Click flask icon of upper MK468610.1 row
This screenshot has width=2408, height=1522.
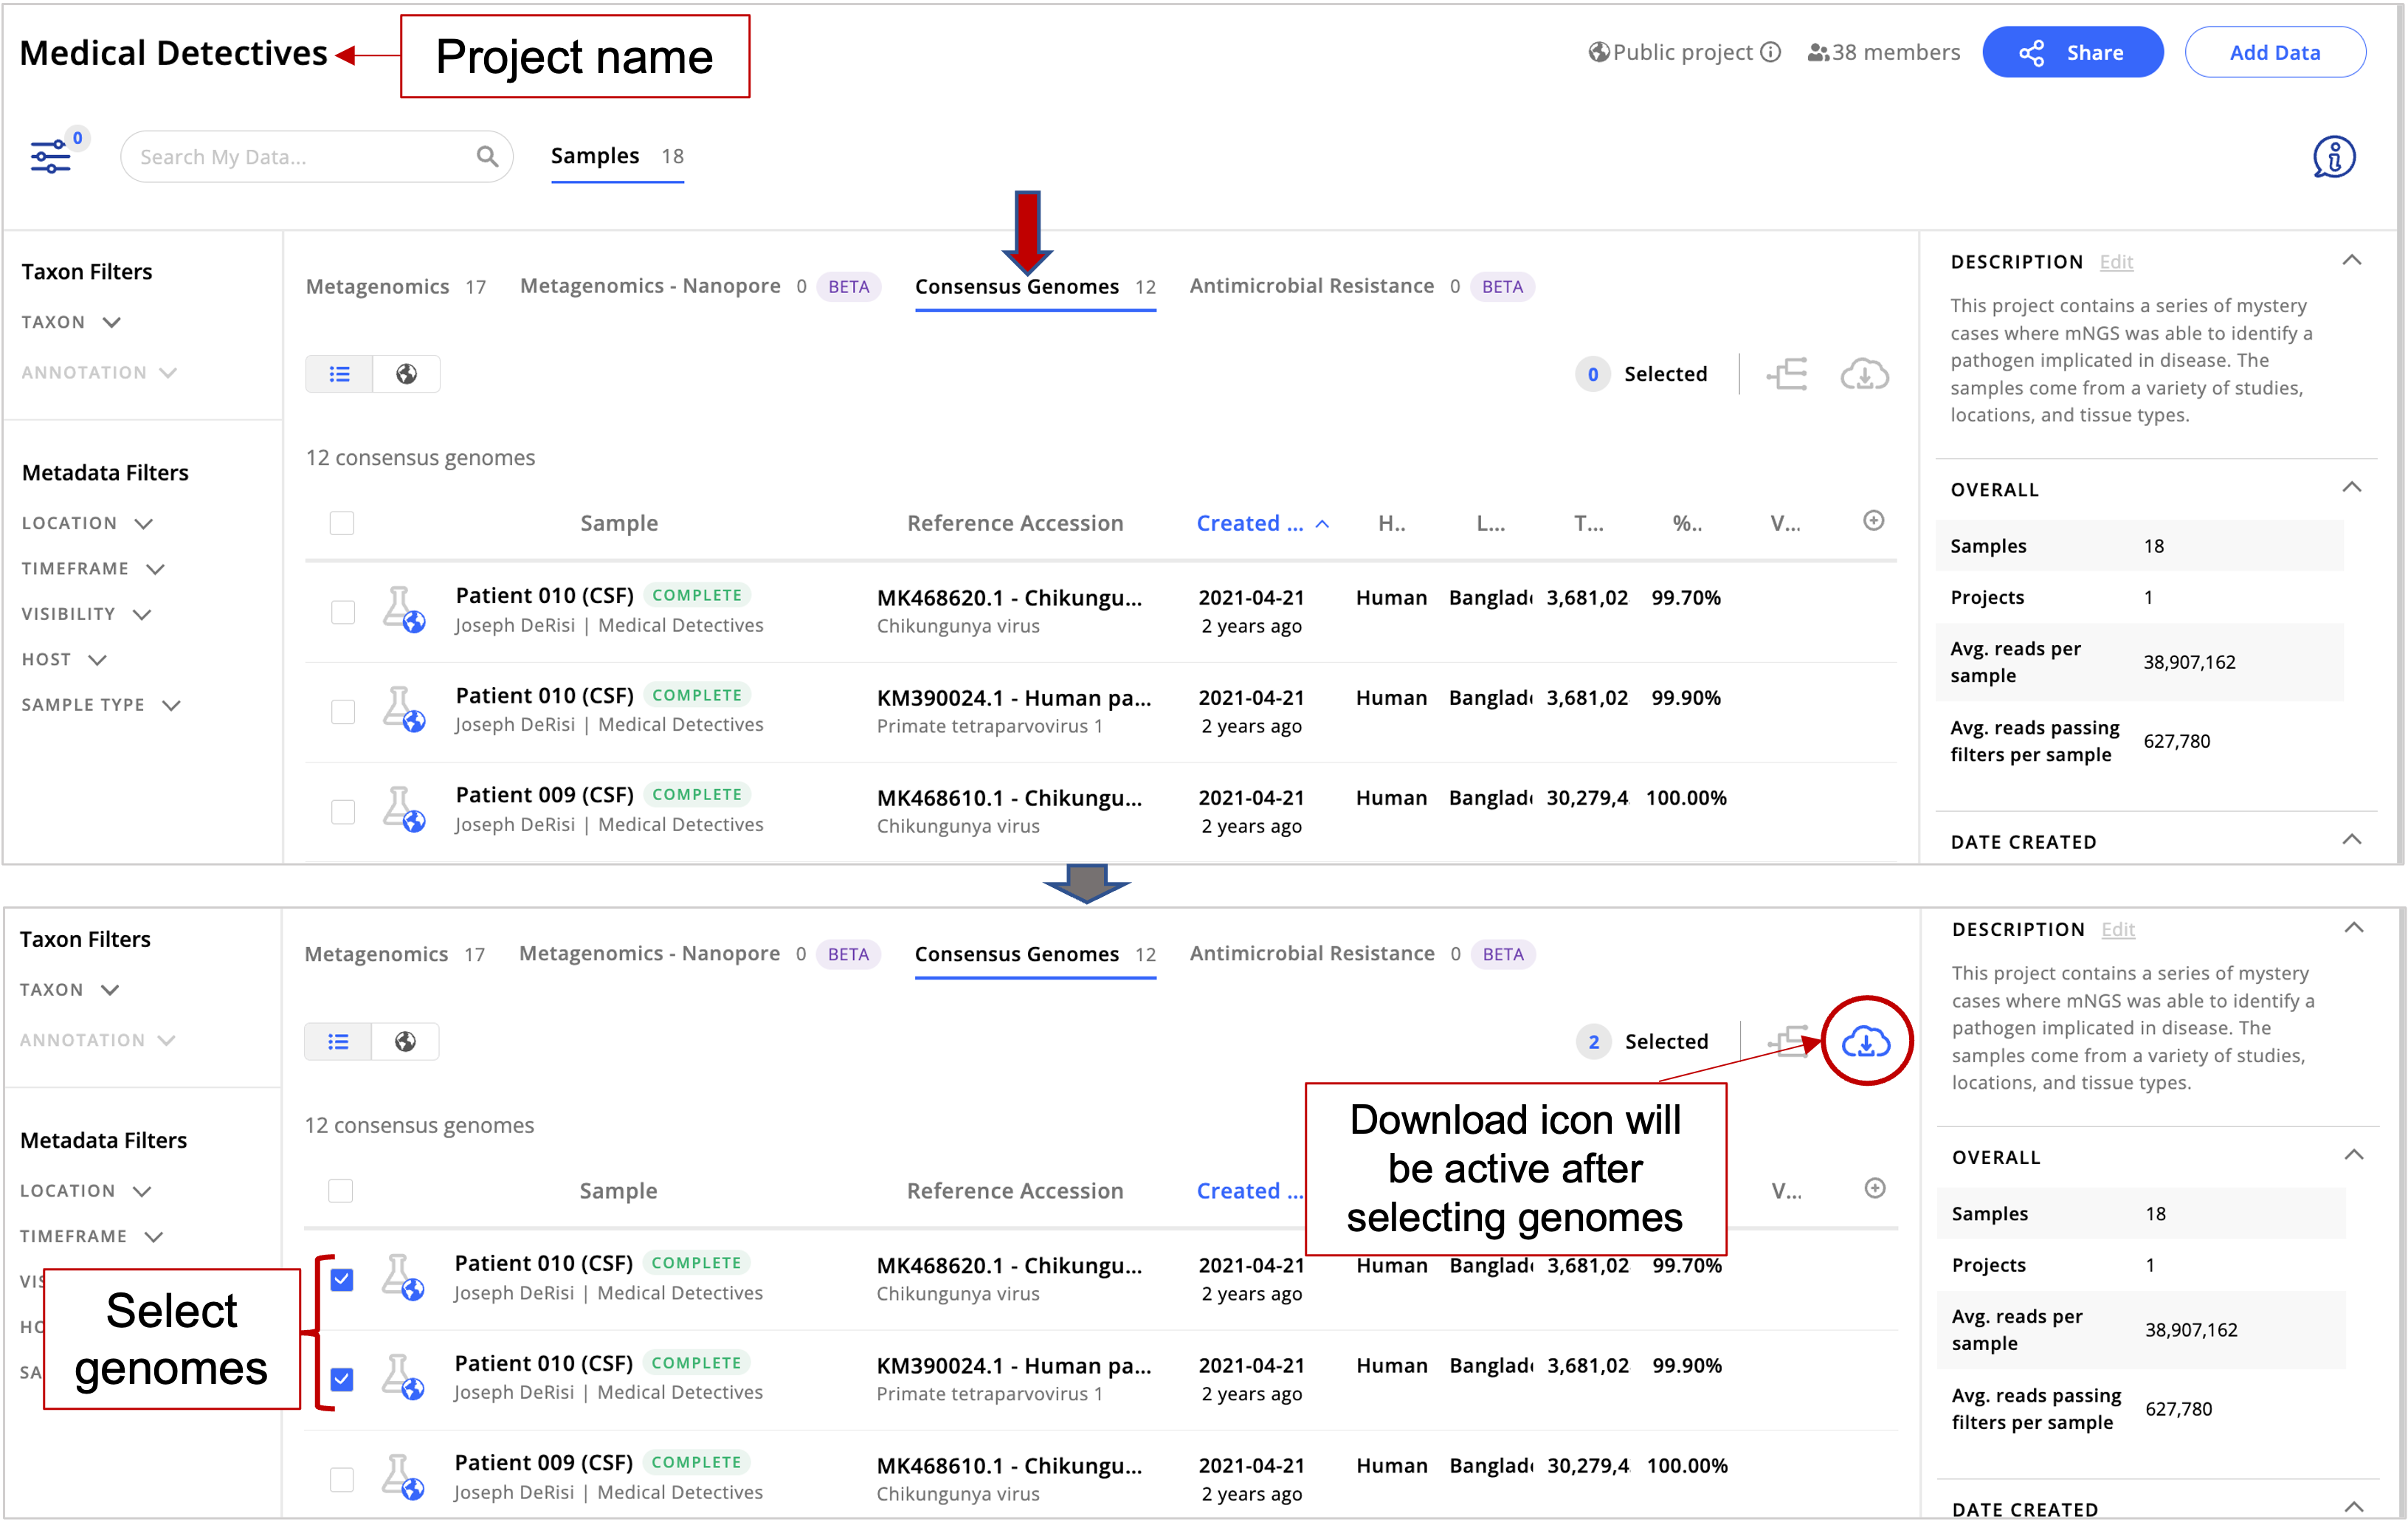pyautogui.click(x=403, y=810)
